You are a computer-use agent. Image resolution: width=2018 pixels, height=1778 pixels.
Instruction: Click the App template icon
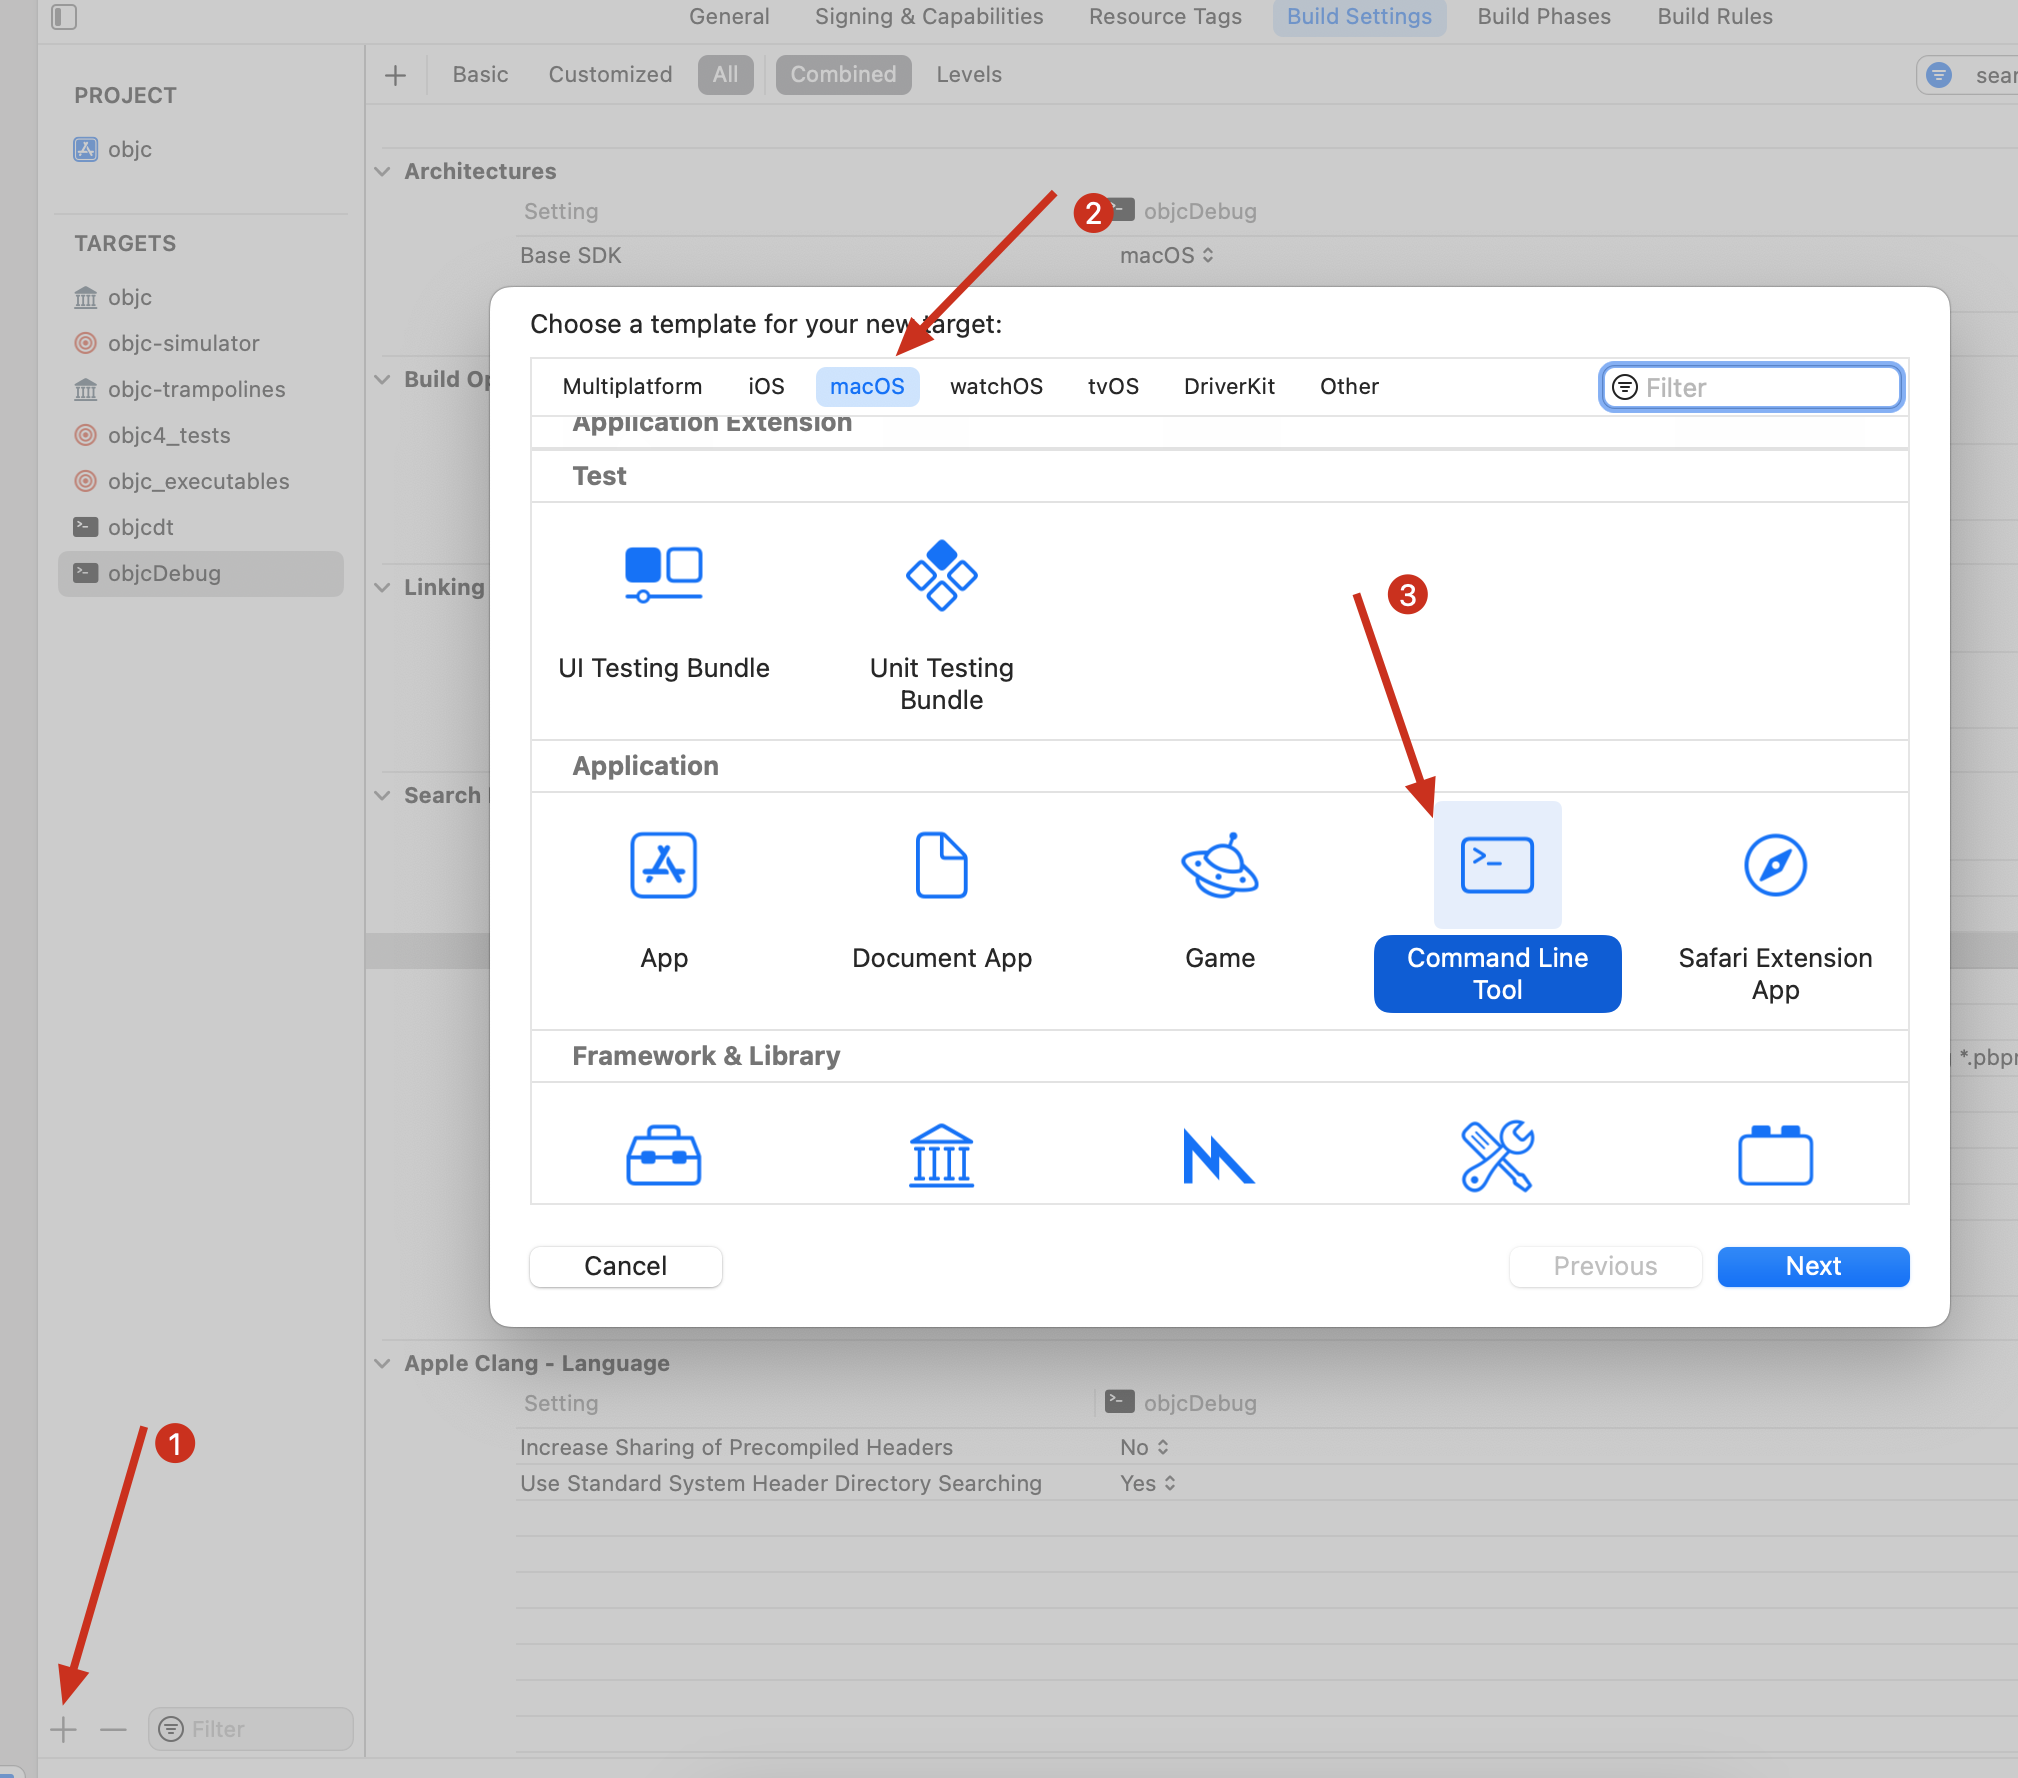point(663,865)
